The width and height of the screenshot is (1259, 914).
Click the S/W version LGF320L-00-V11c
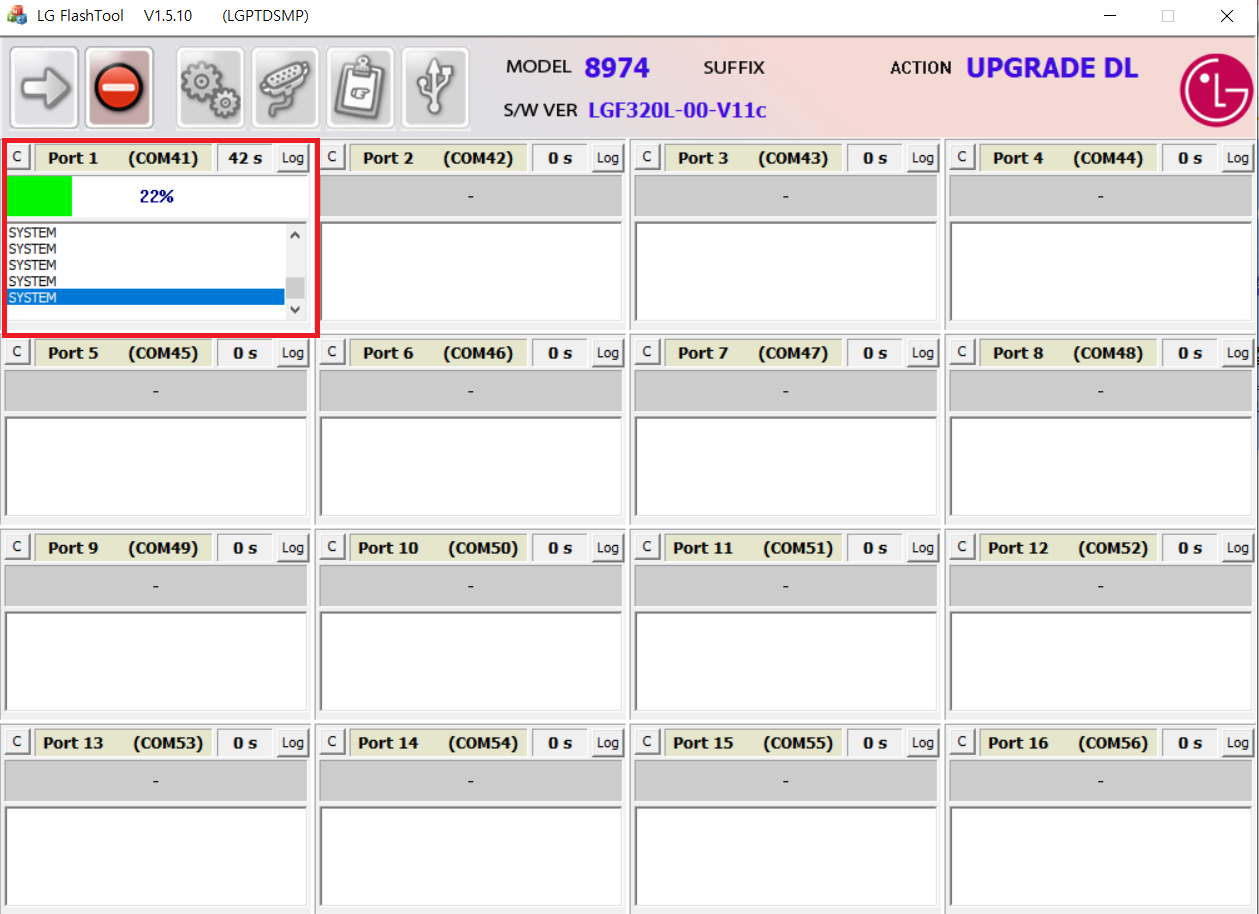tap(677, 110)
